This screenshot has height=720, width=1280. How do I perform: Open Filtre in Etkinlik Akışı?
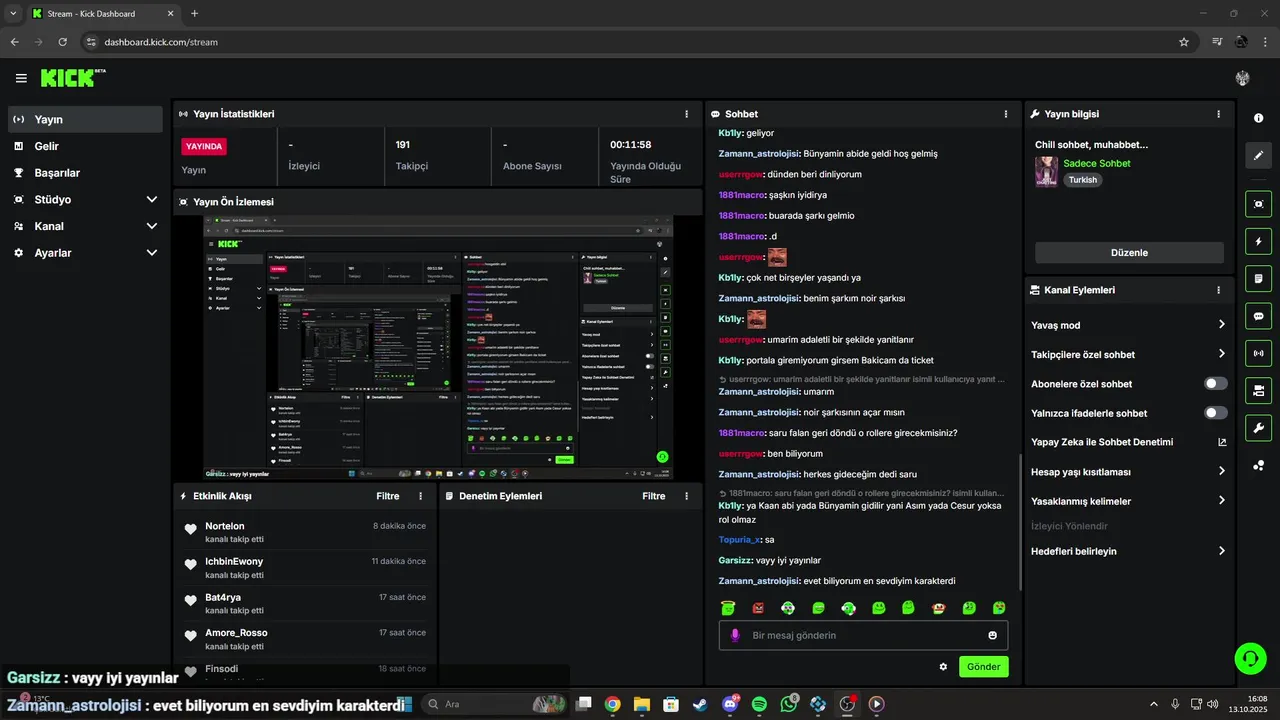(x=387, y=496)
